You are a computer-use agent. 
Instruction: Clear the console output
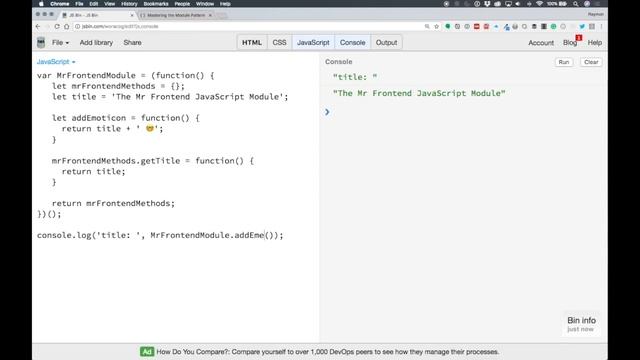tap(591, 62)
